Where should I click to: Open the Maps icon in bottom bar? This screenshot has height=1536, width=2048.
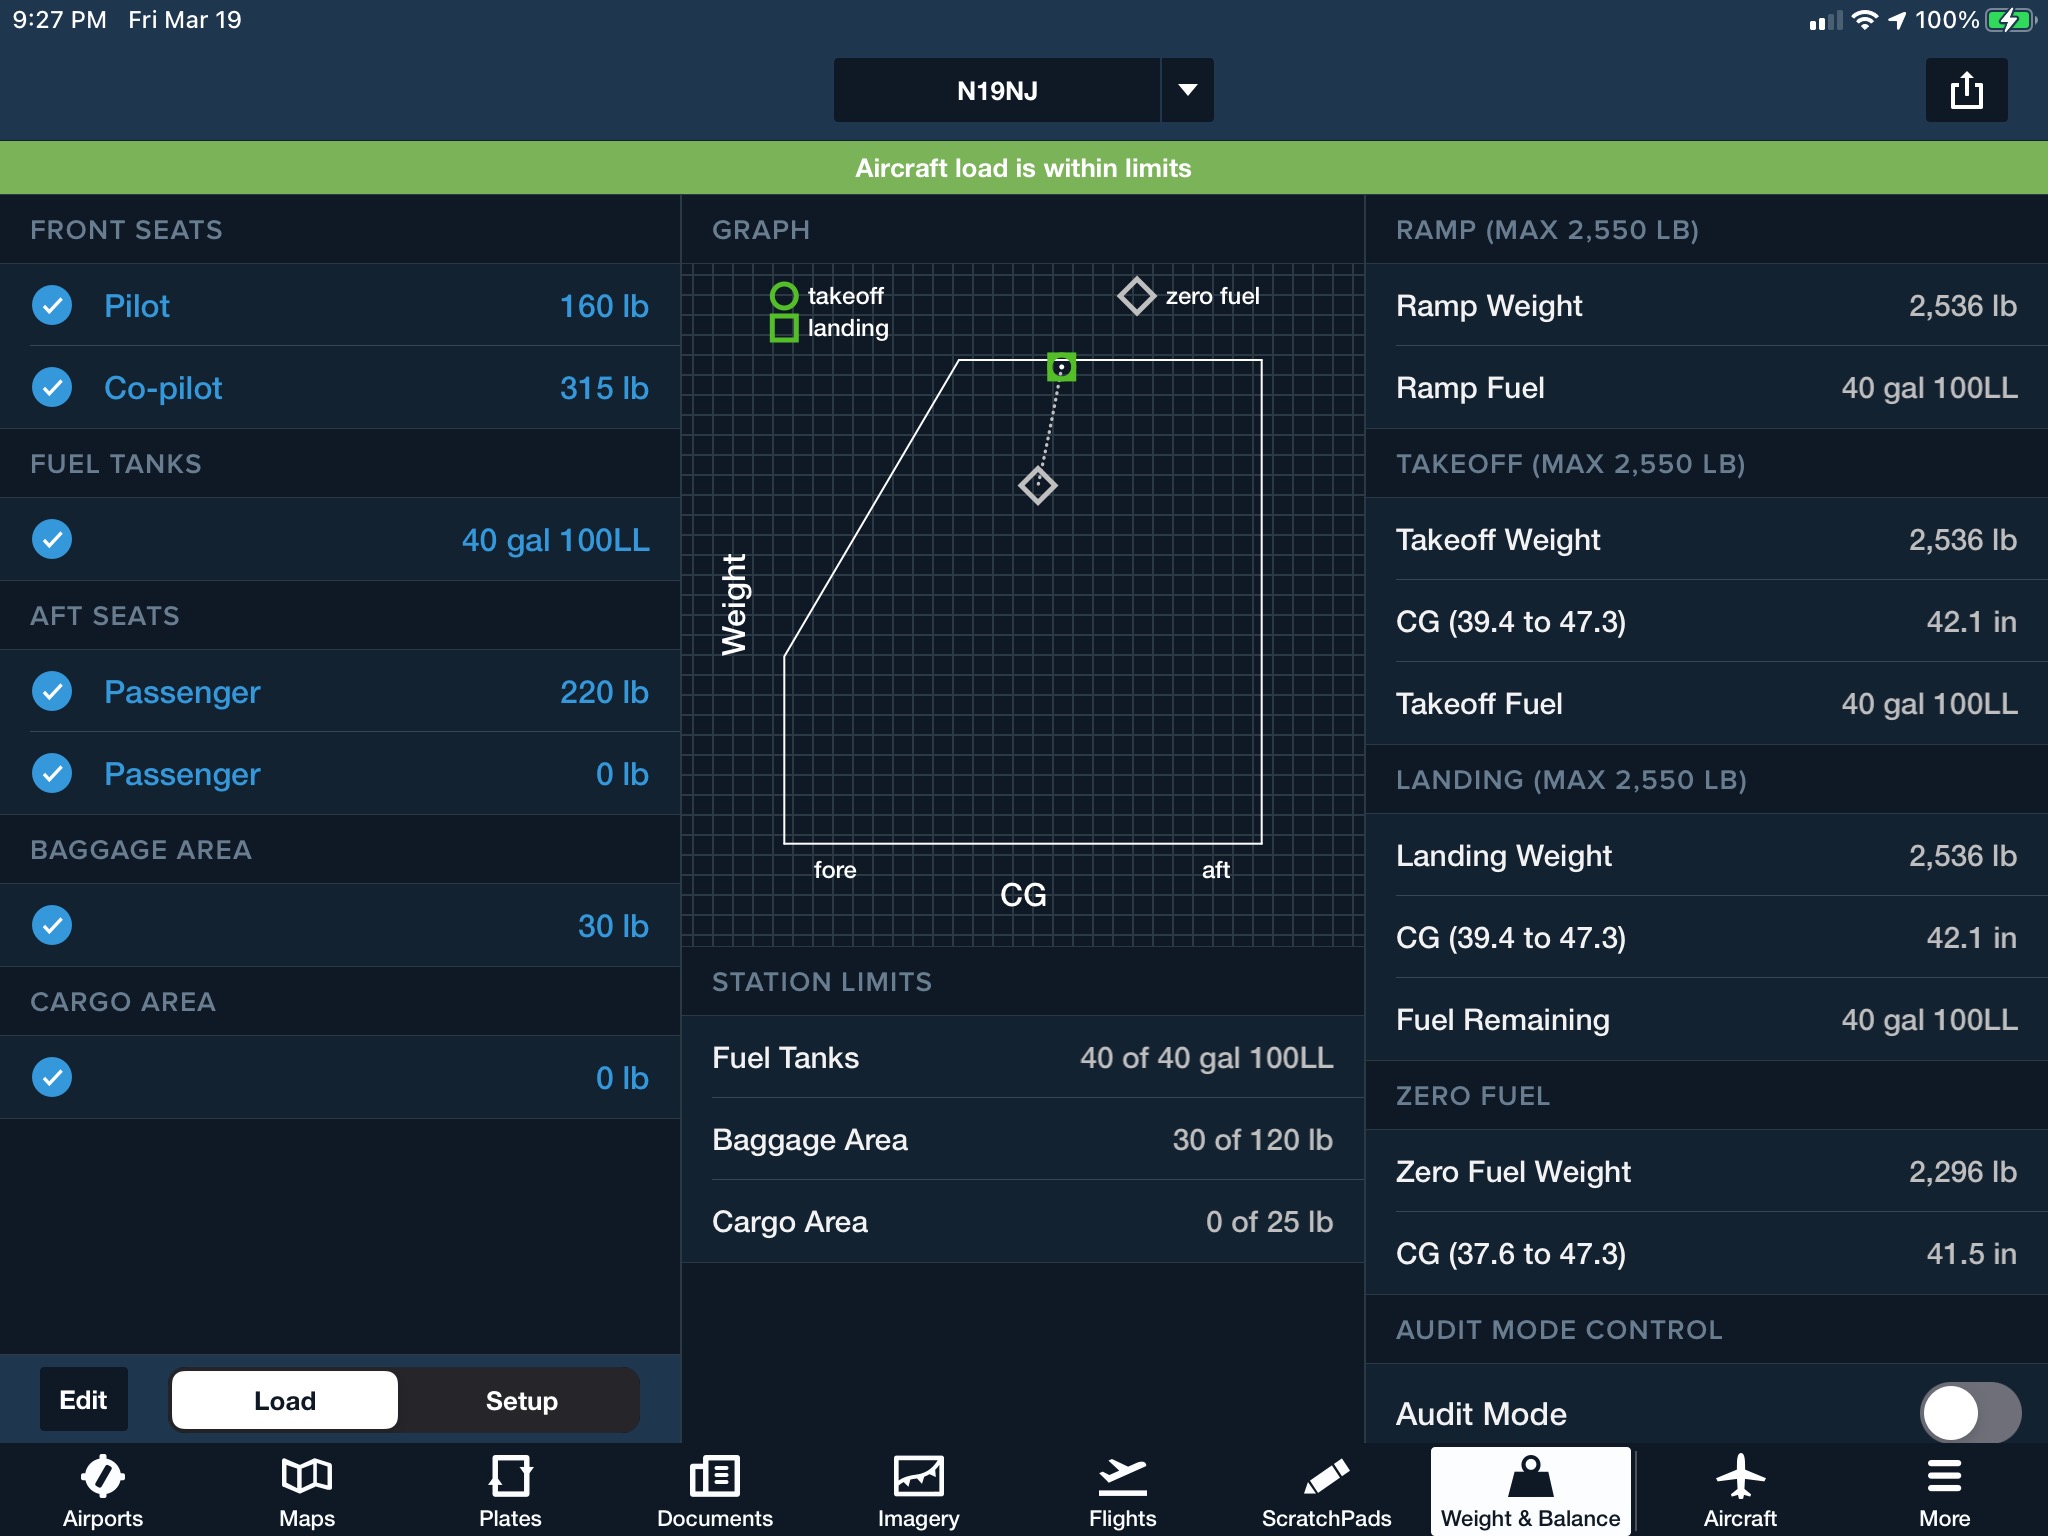pos(306,1476)
